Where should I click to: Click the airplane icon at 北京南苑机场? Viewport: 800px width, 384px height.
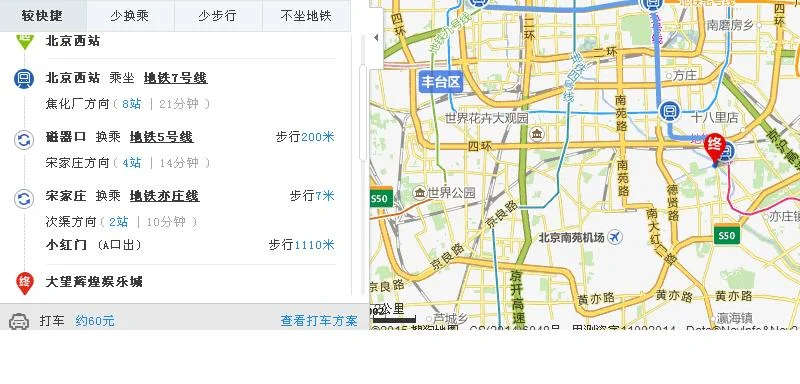tap(616, 237)
